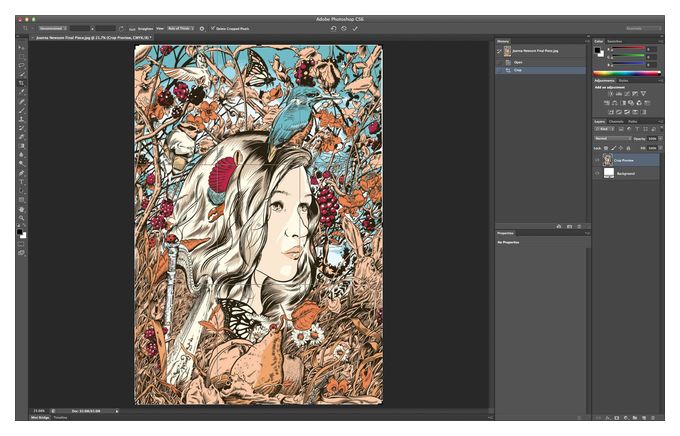Viewport: 680px width, 436px height.
Task: Pick a color from the spectrum ramp
Action: click(x=627, y=73)
